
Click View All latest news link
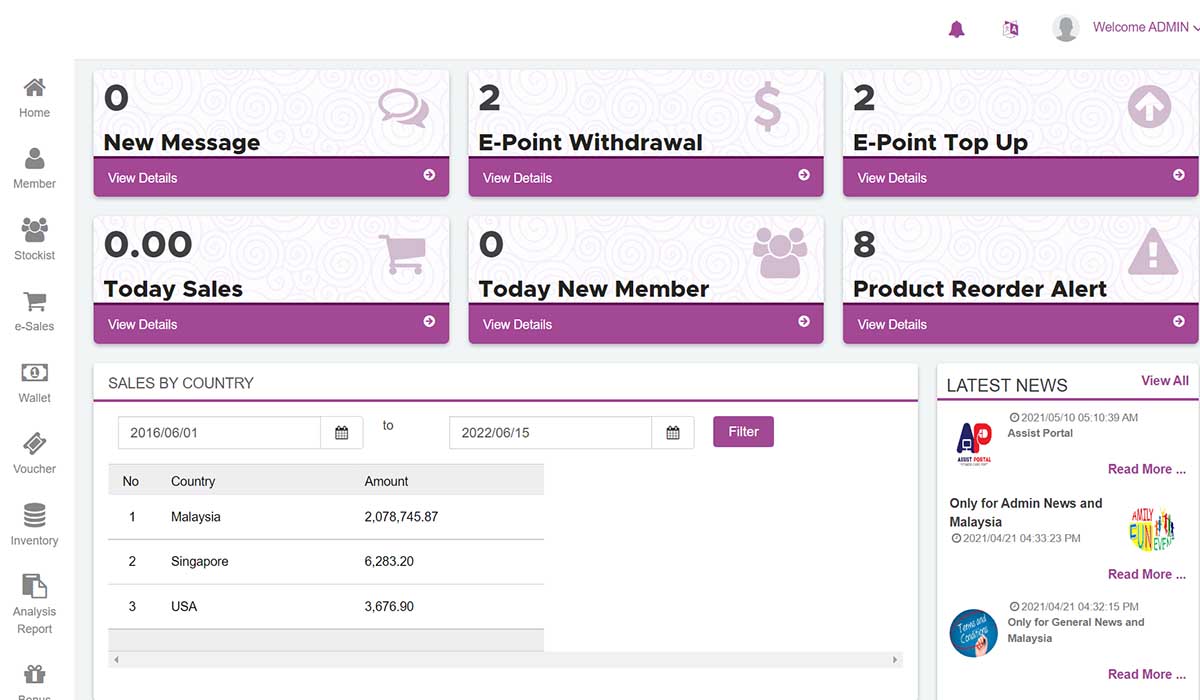click(x=1164, y=381)
